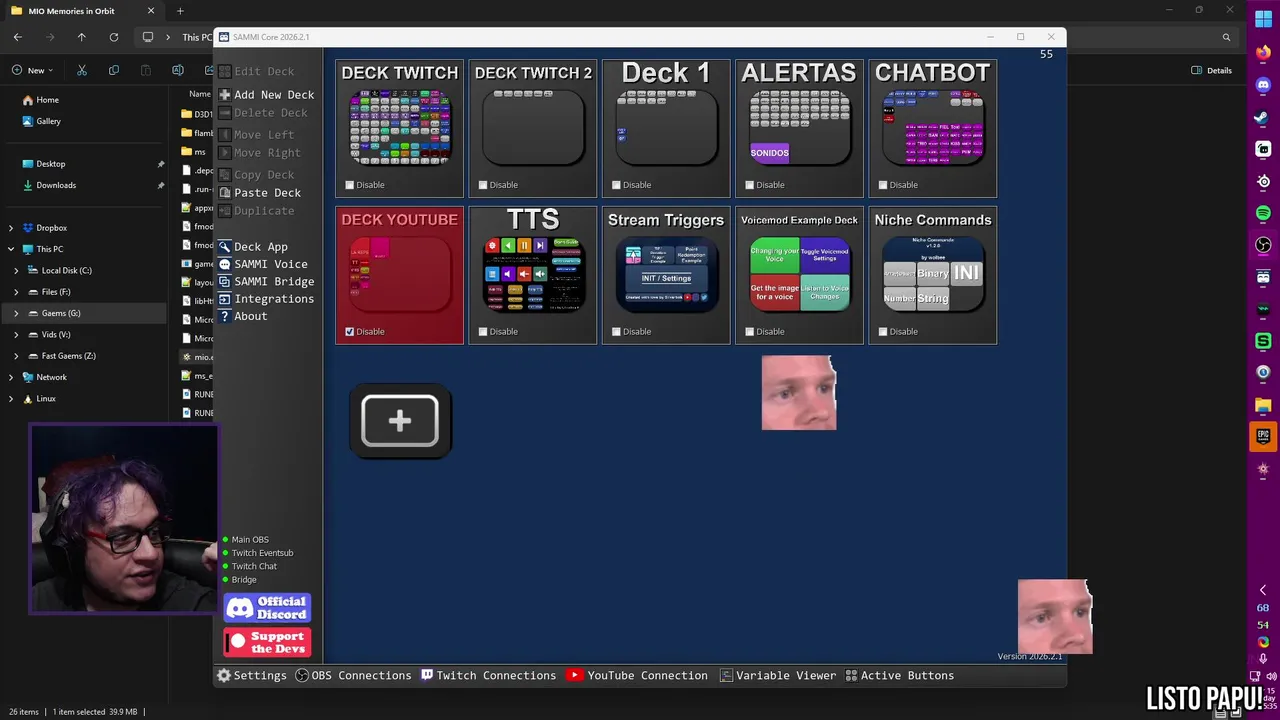Click the YouTube logo icon

click(575, 676)
